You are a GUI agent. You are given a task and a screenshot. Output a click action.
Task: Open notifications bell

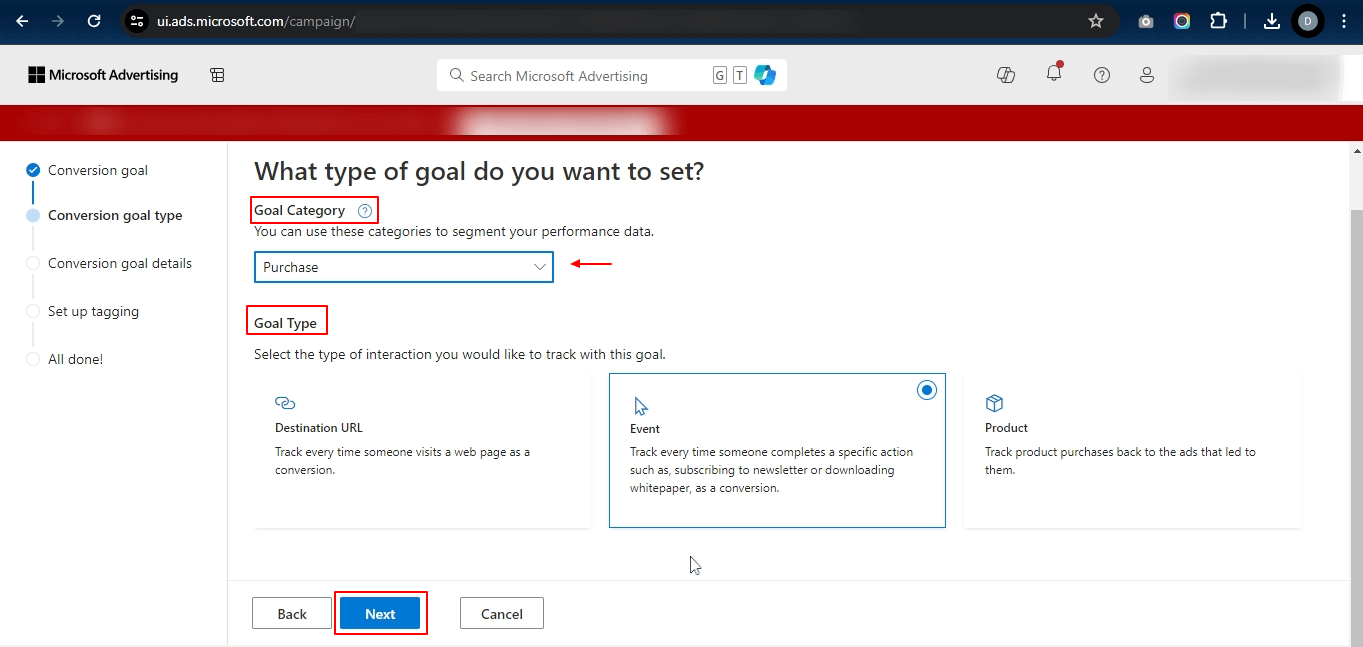pyautogui.click(x=1054, y=73)
